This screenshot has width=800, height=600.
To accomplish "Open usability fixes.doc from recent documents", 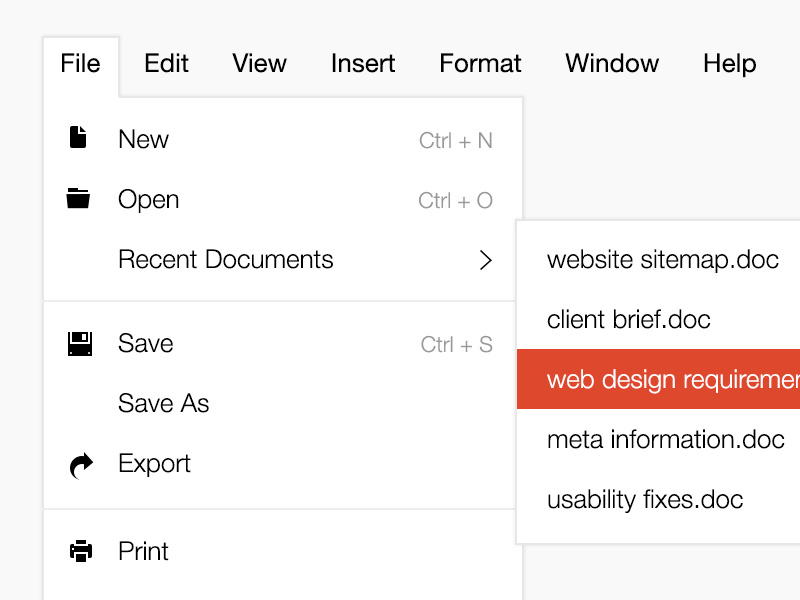I will [645, 500].
